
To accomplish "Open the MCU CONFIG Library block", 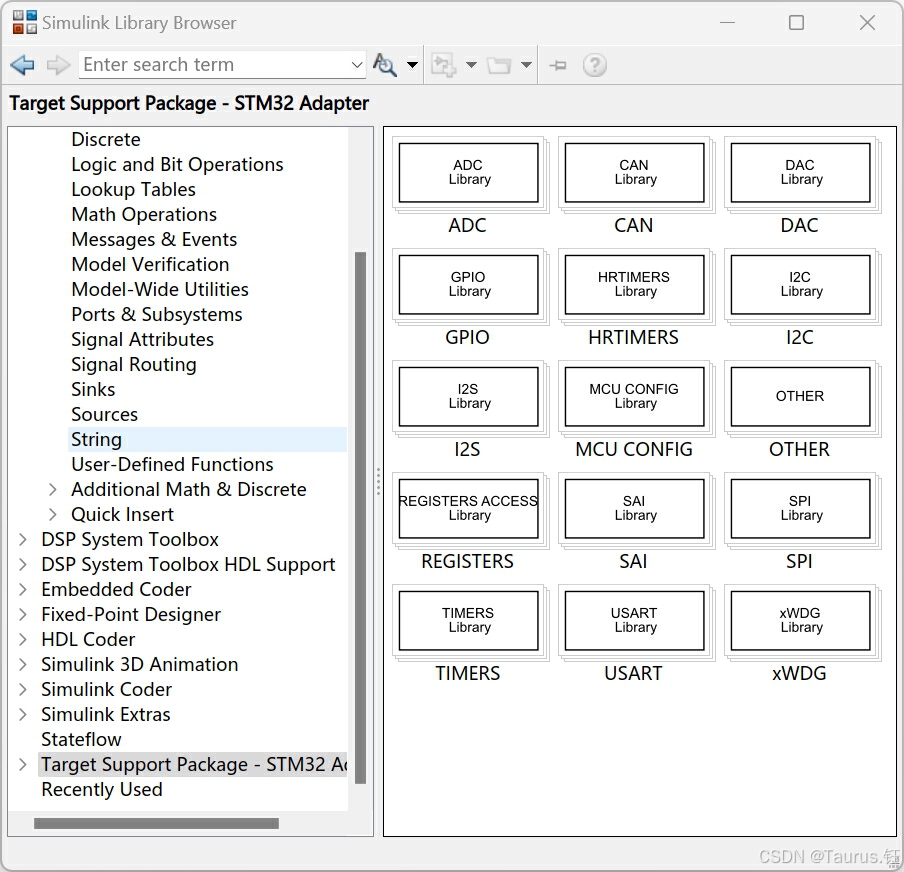I will click(634, 396).
